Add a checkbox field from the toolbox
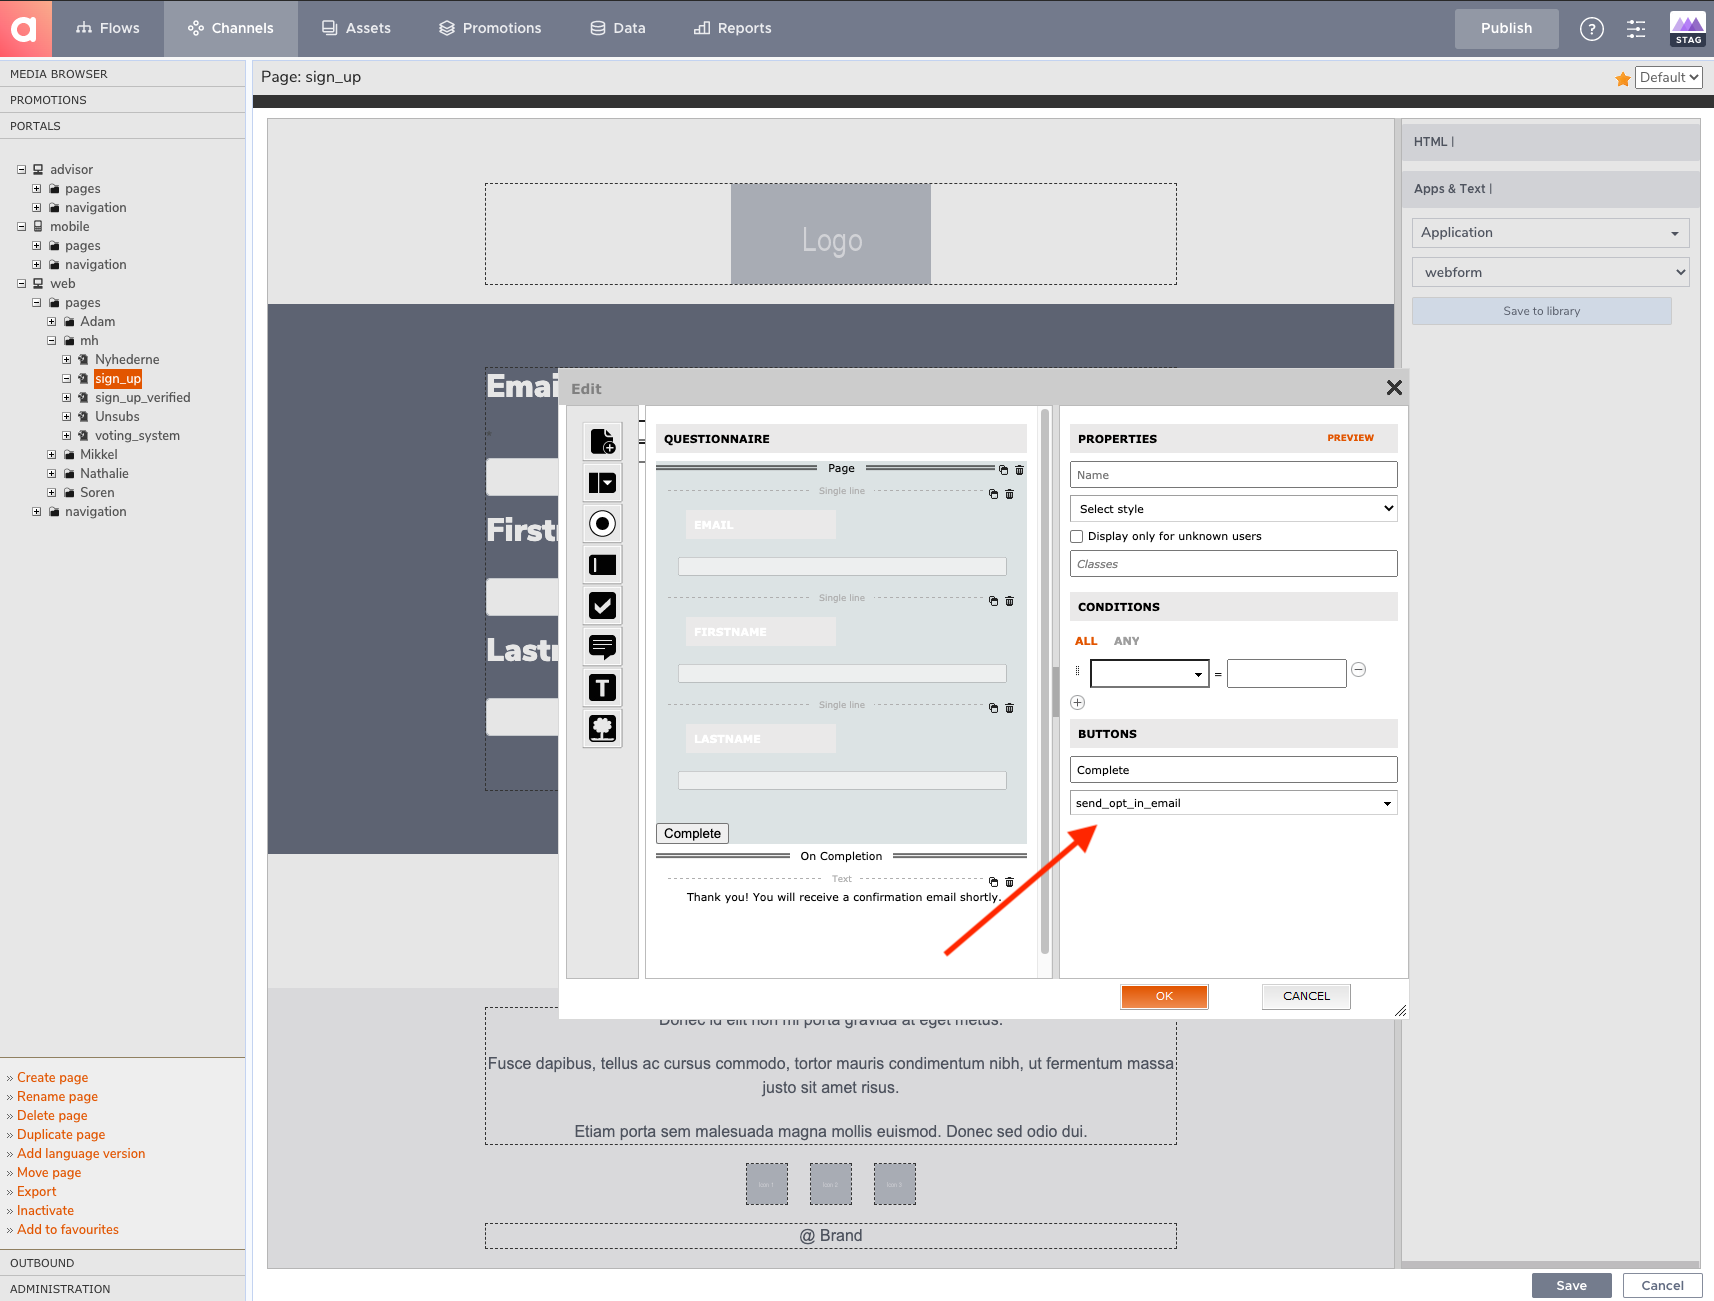The height and width of the screenshot is (1301, 1714). pos(603,606)
